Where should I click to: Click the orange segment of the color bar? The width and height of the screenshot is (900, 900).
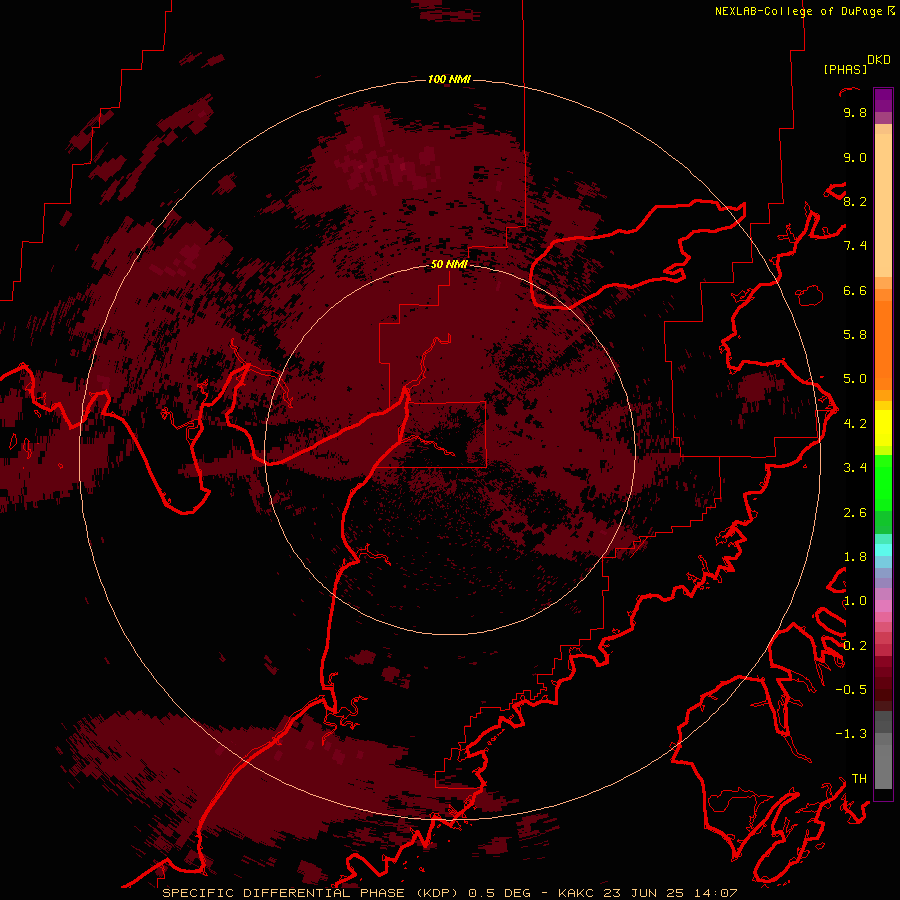(883, 344)
